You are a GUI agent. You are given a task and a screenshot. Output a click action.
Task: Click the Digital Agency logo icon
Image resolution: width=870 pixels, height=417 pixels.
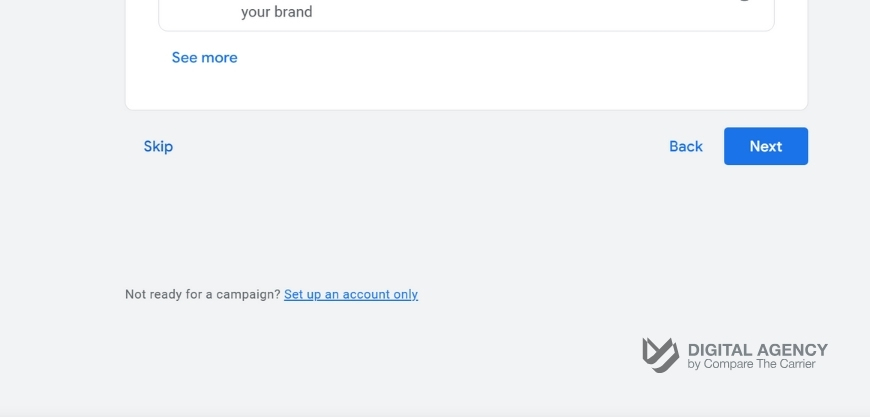click(660, 355)
